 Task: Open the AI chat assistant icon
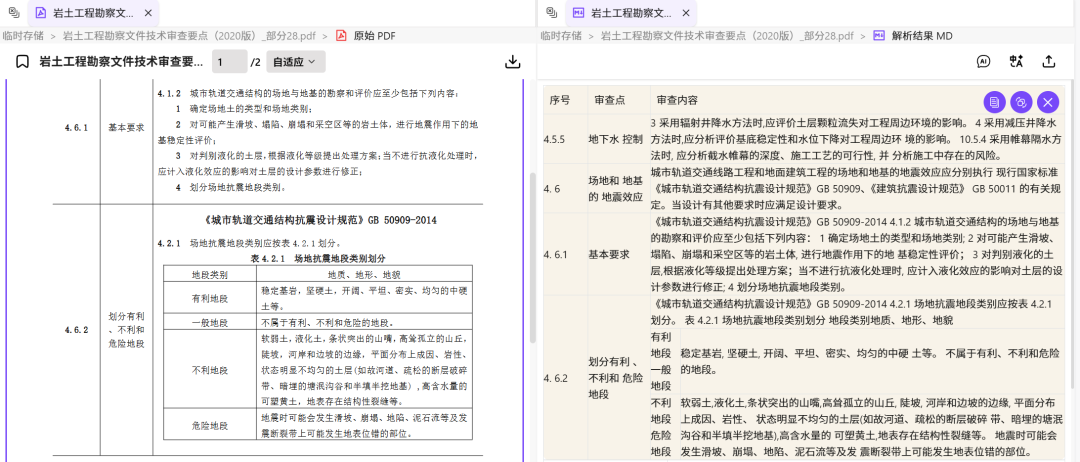(983, 61)
